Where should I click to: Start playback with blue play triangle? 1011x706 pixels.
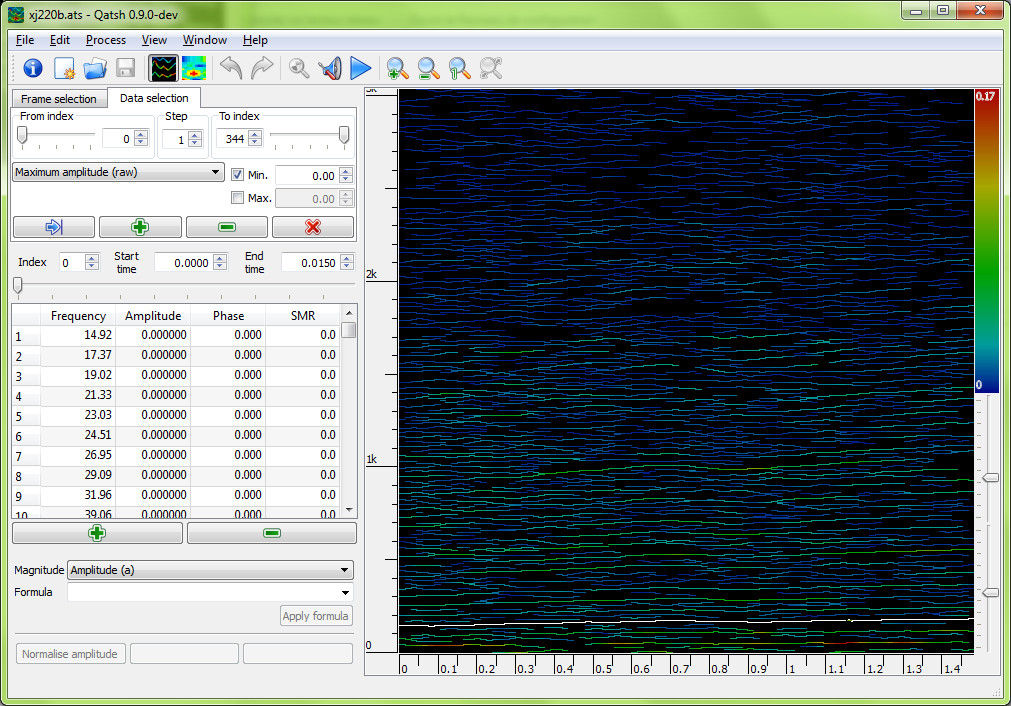pyautogui.click(x=360, y=68)
